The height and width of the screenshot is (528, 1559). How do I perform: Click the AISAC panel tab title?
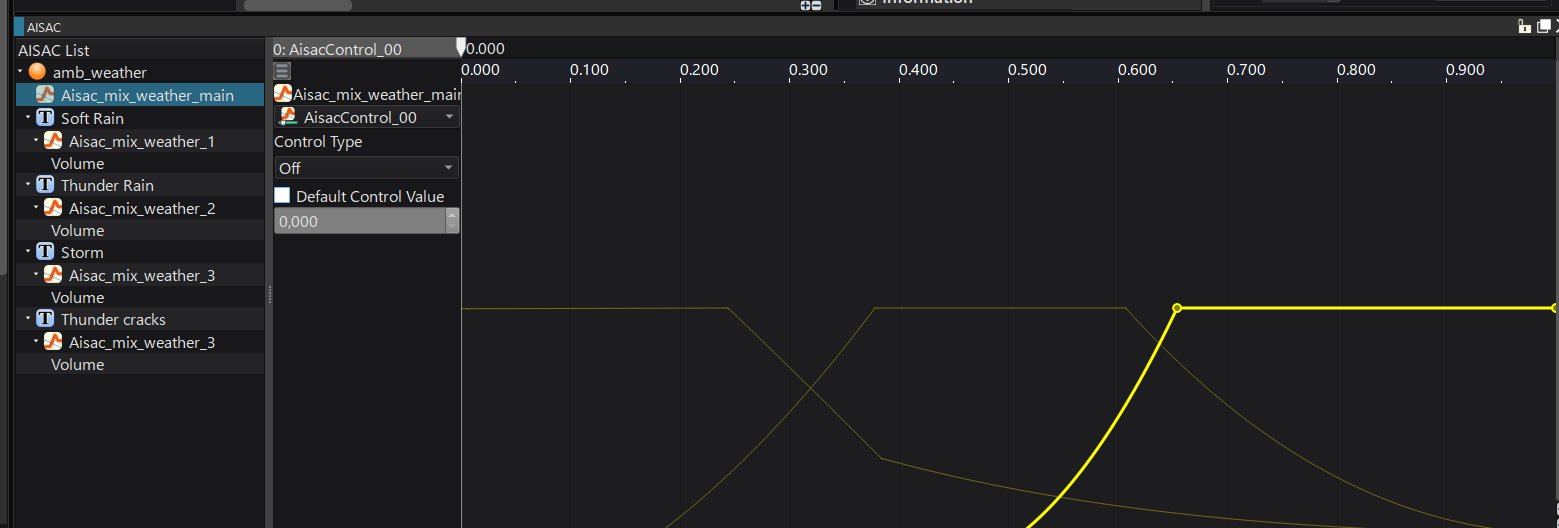coord(44,27)
